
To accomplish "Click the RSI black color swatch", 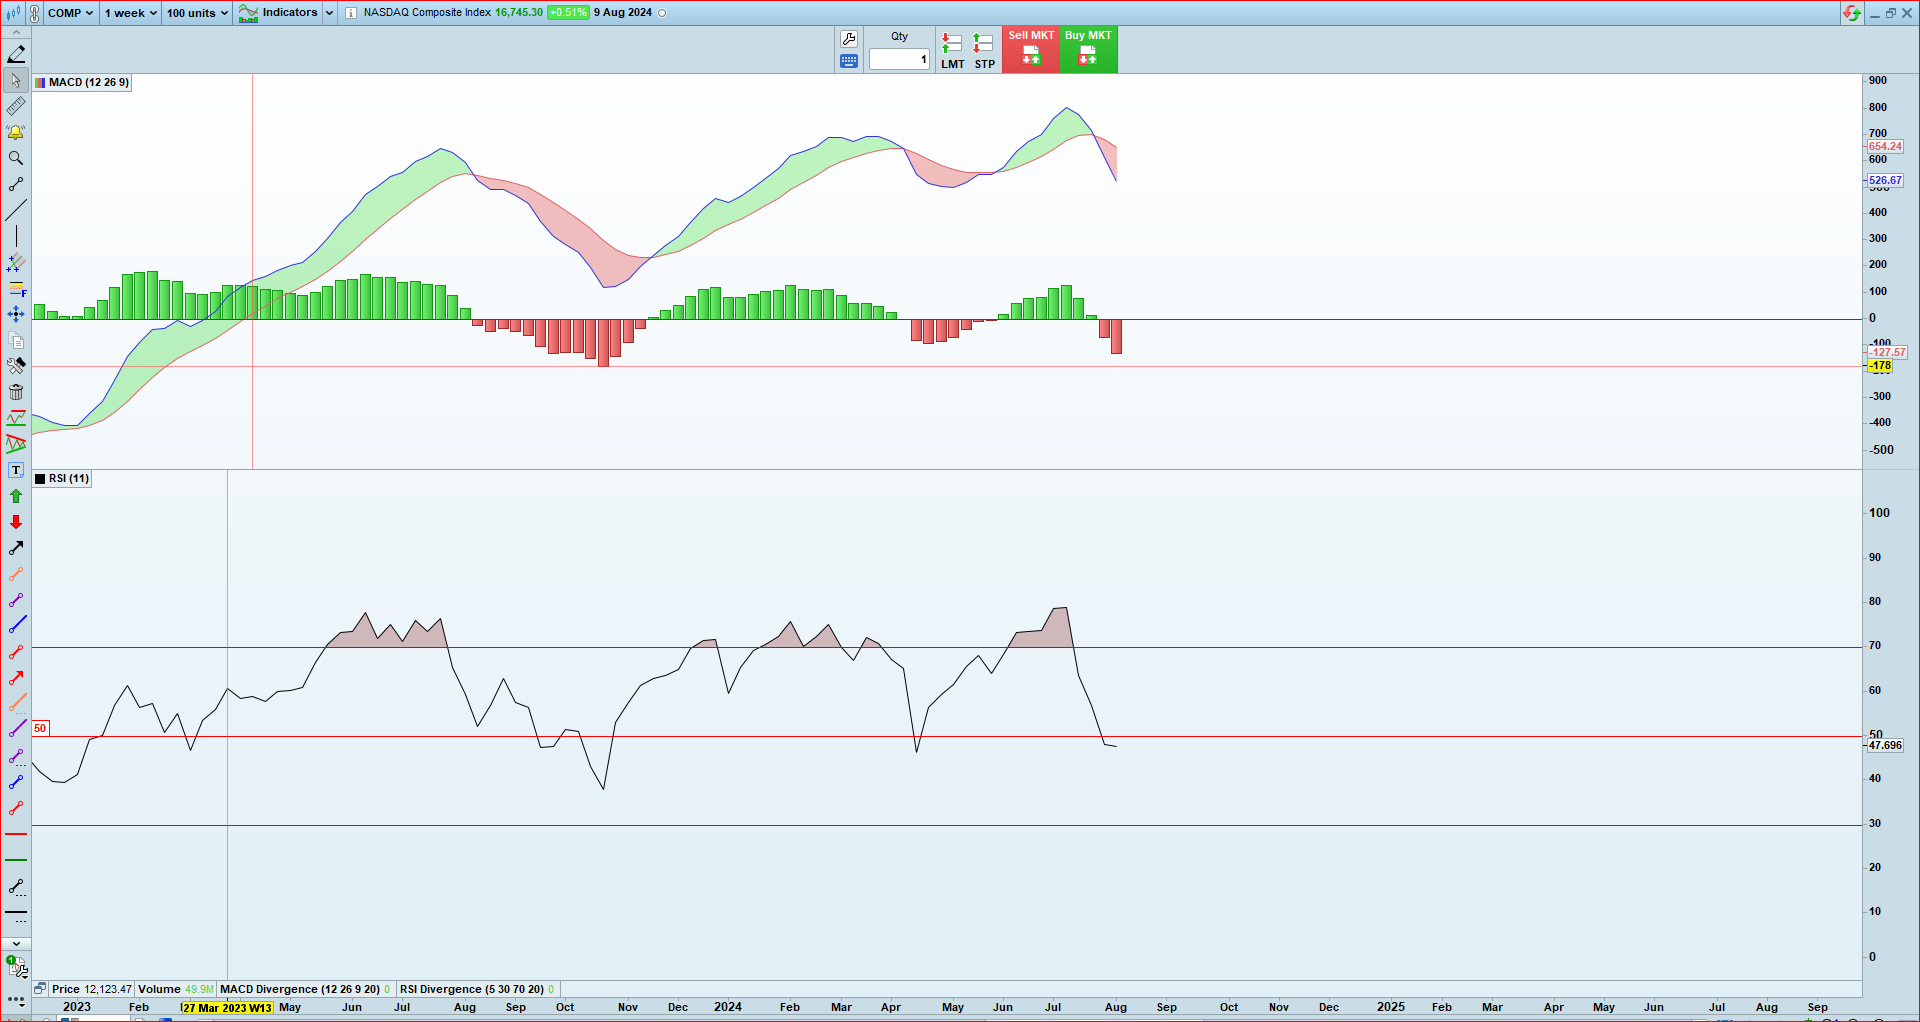I will 40,479.
